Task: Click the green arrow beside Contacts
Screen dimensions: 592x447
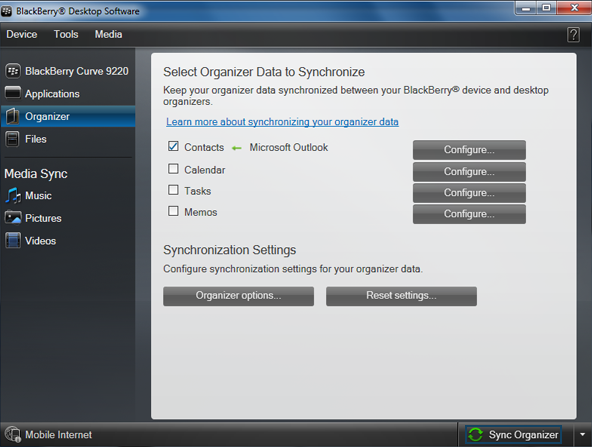Action: point(237,148)
